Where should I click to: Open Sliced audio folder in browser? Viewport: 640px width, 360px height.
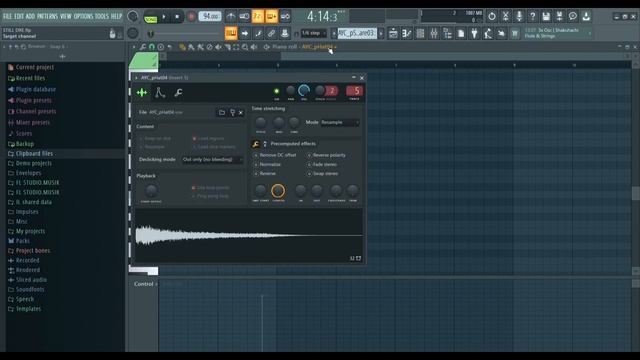(31, 280)
